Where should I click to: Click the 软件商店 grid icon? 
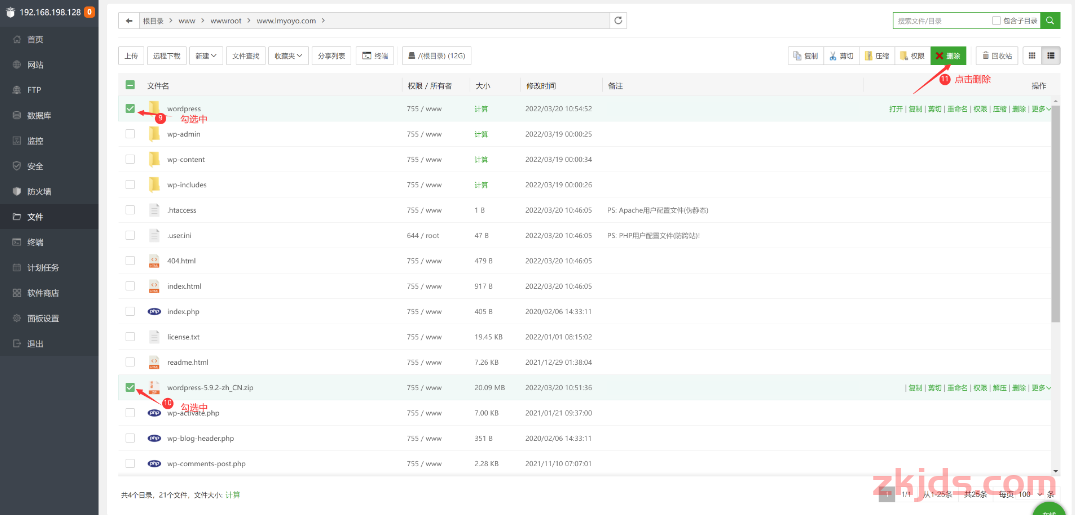[17, 293]
